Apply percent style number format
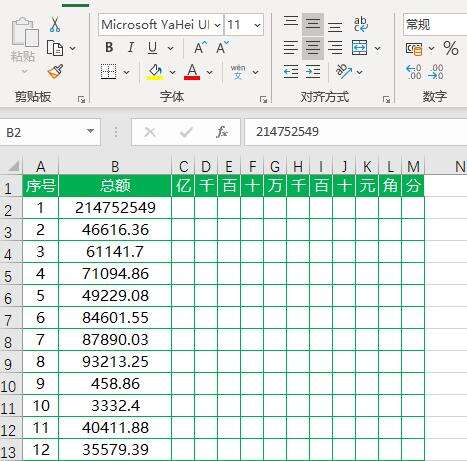 click(451, 48)
